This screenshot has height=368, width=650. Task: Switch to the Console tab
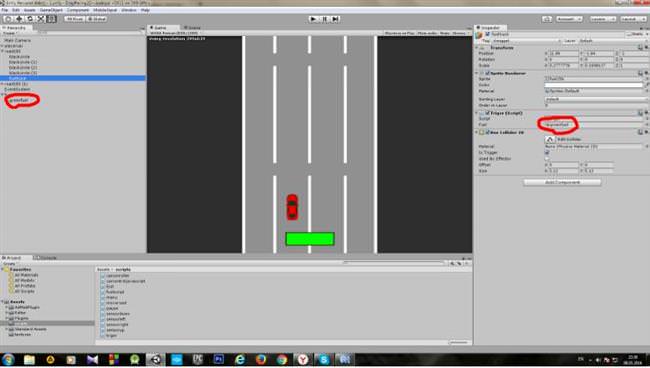coord(46,258)
